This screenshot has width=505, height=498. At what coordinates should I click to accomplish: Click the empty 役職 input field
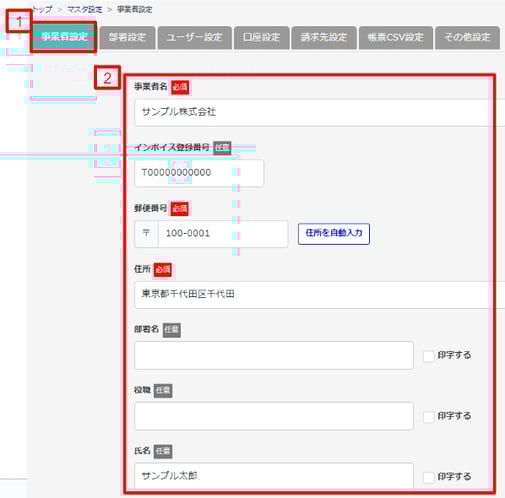coord(274,416)
